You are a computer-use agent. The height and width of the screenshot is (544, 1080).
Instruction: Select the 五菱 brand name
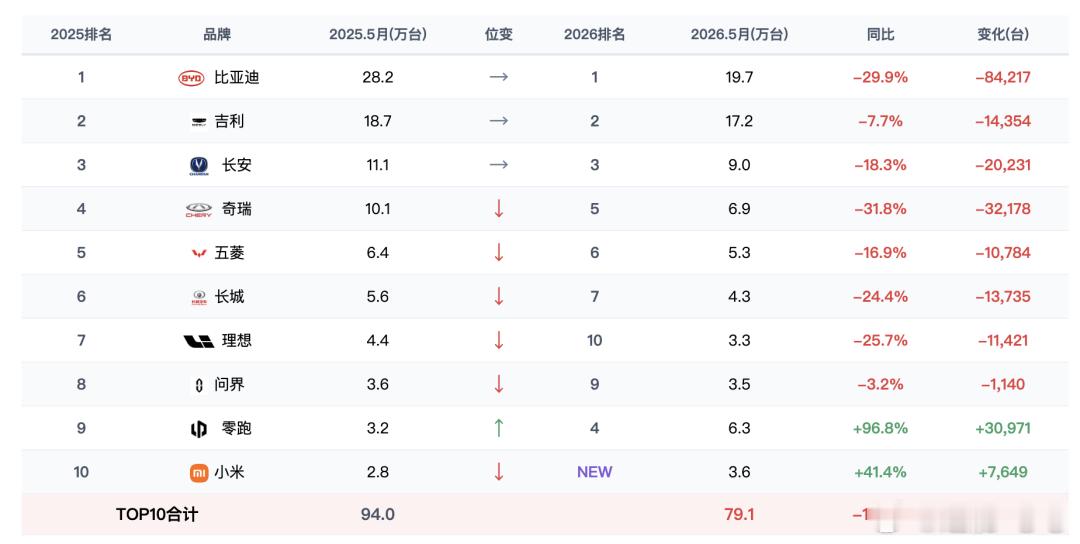pos(229,253)
